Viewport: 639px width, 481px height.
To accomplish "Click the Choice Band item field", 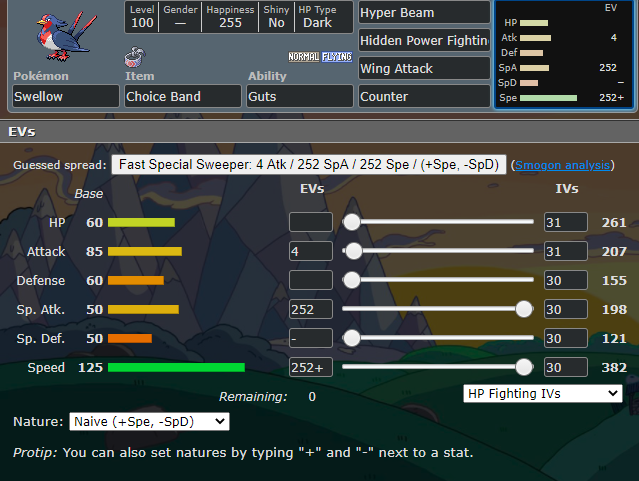I will point(183,96).
